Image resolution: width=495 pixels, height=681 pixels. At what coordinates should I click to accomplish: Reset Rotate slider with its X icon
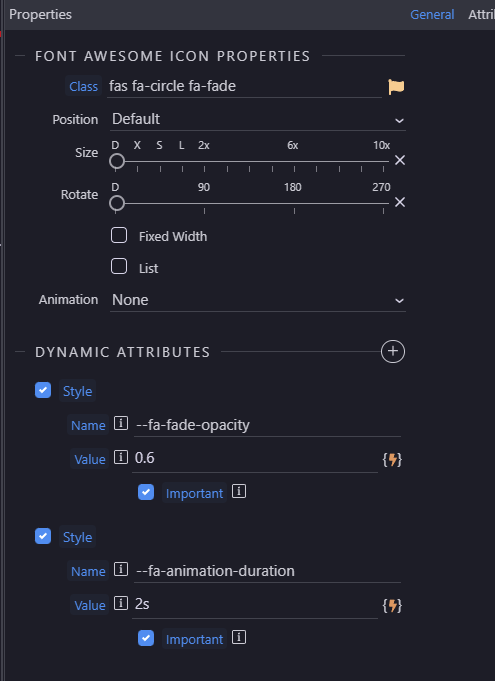click(x=400, y=202)
